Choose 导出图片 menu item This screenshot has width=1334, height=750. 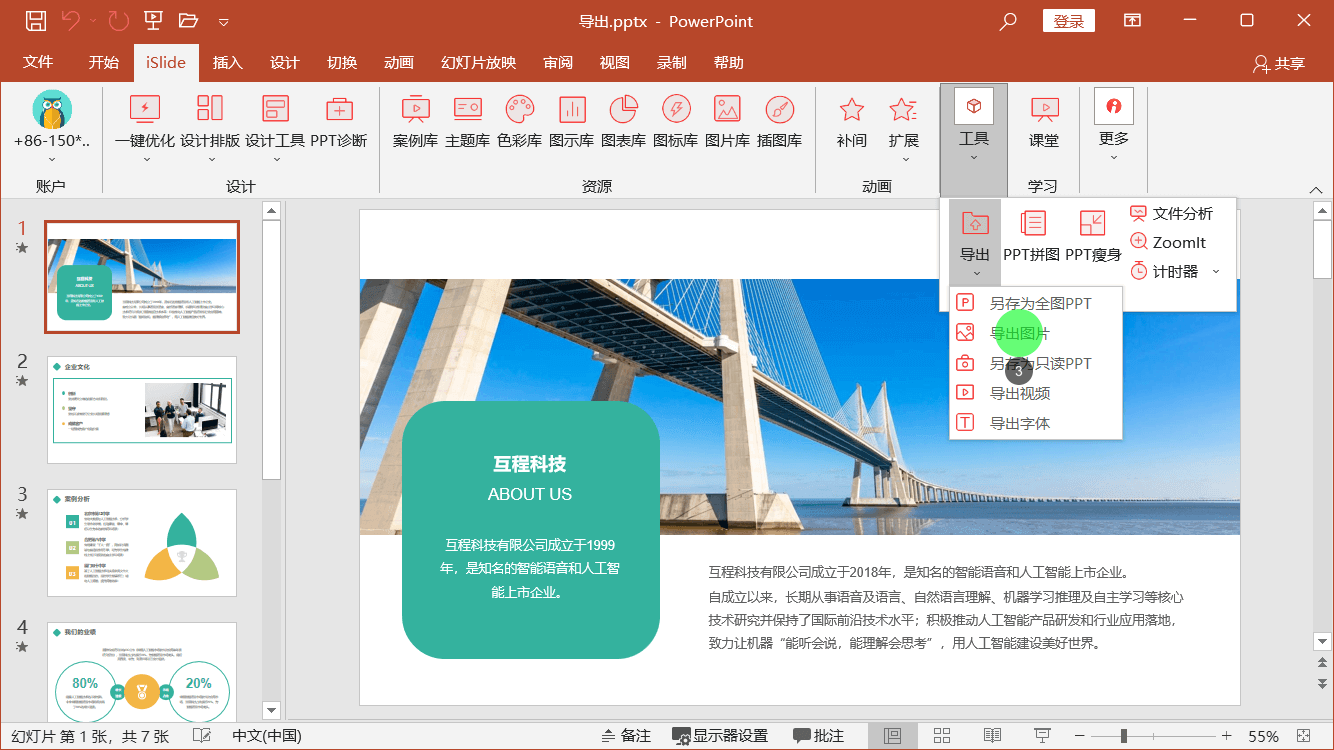coord(1036,333)
